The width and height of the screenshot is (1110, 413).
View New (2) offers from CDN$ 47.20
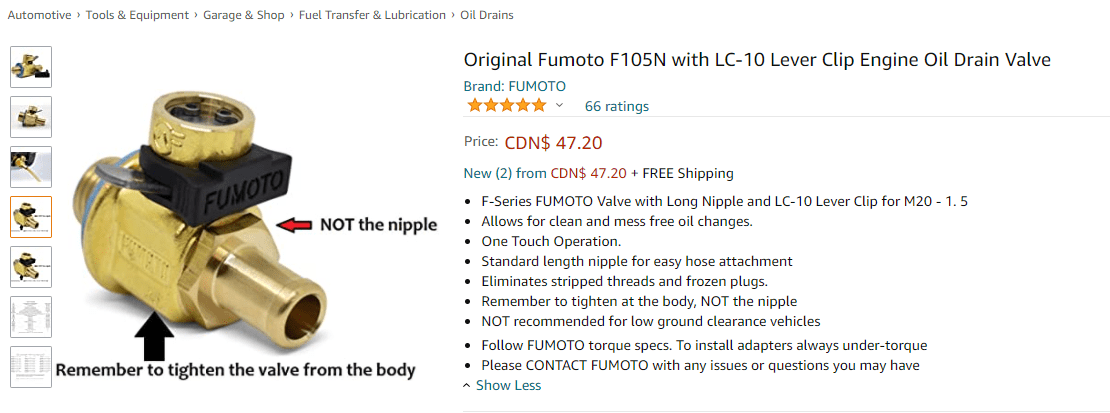point(545,173)
